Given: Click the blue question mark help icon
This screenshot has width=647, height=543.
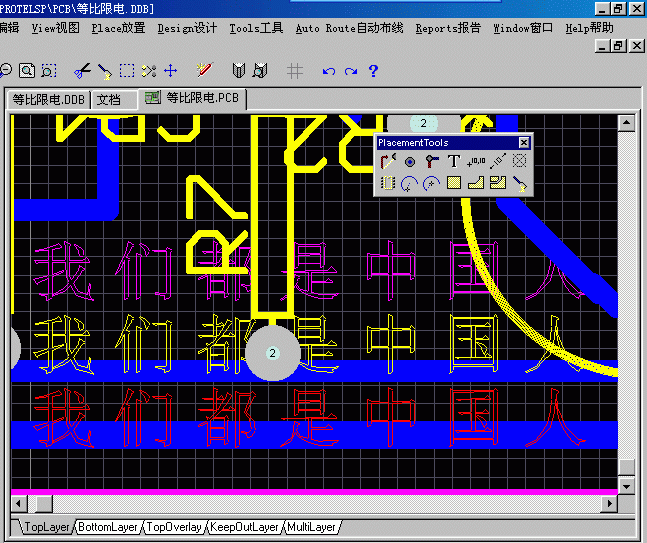Looking at the screenshot, I should coord(373,71).
